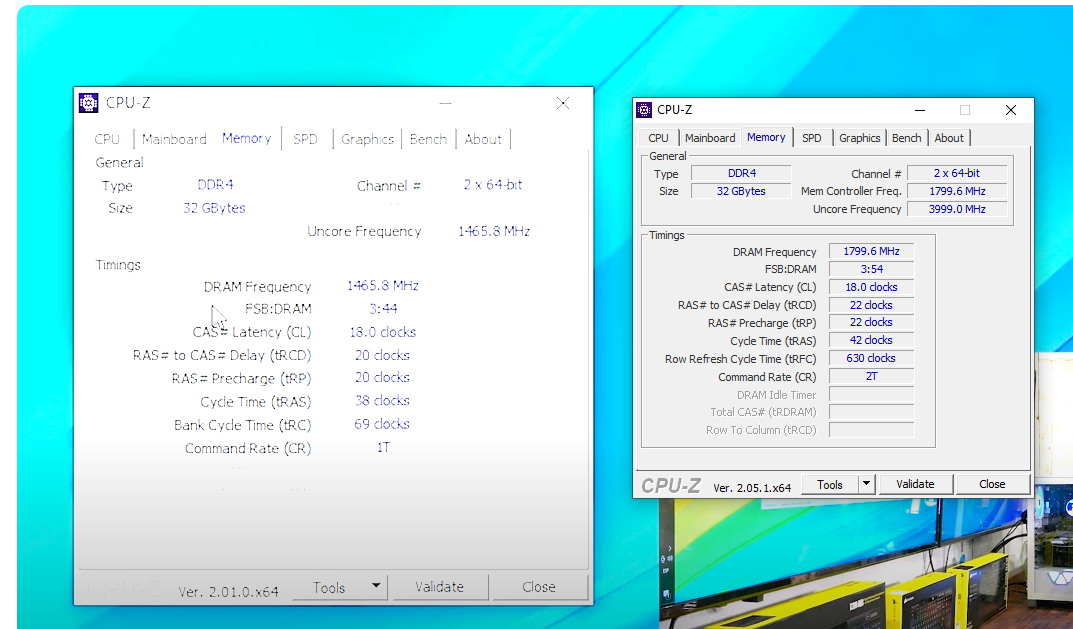The width and height of the screenshot is (1073, 629).
Task: Click the Channel # value 2 x 64-bit in right window
Action: coord(957,173)
